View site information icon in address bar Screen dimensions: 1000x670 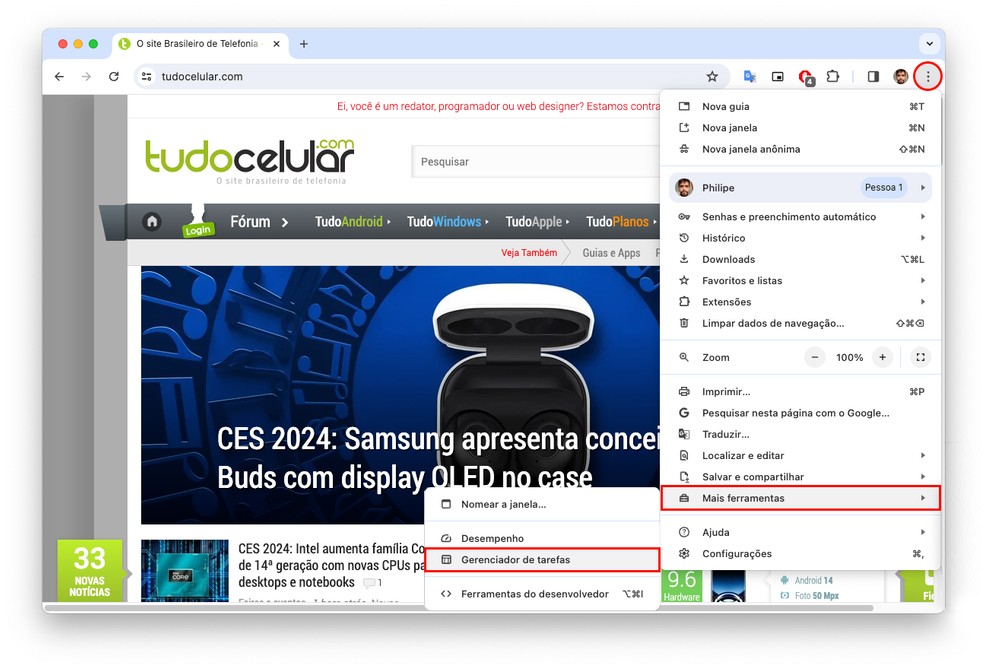147,76
